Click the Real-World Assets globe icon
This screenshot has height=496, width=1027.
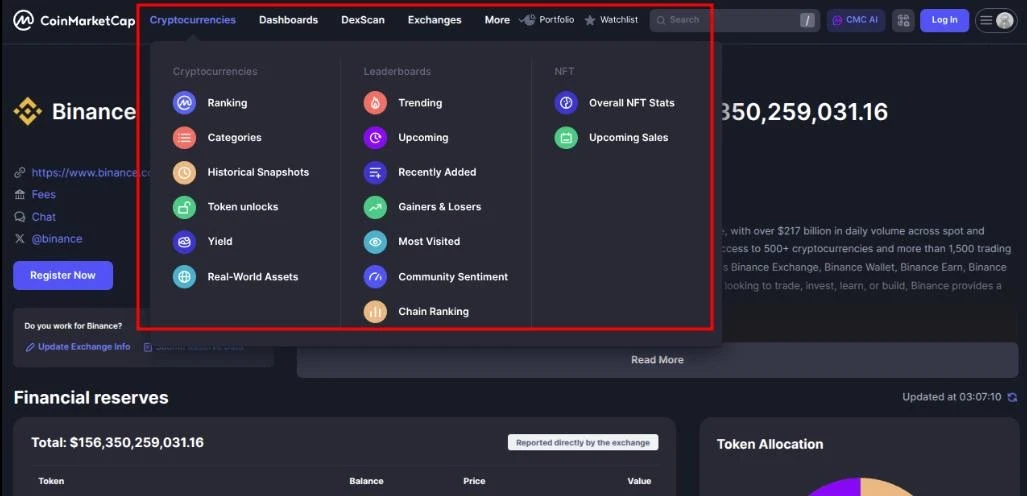pyautogui.click(x=185, y=277)
